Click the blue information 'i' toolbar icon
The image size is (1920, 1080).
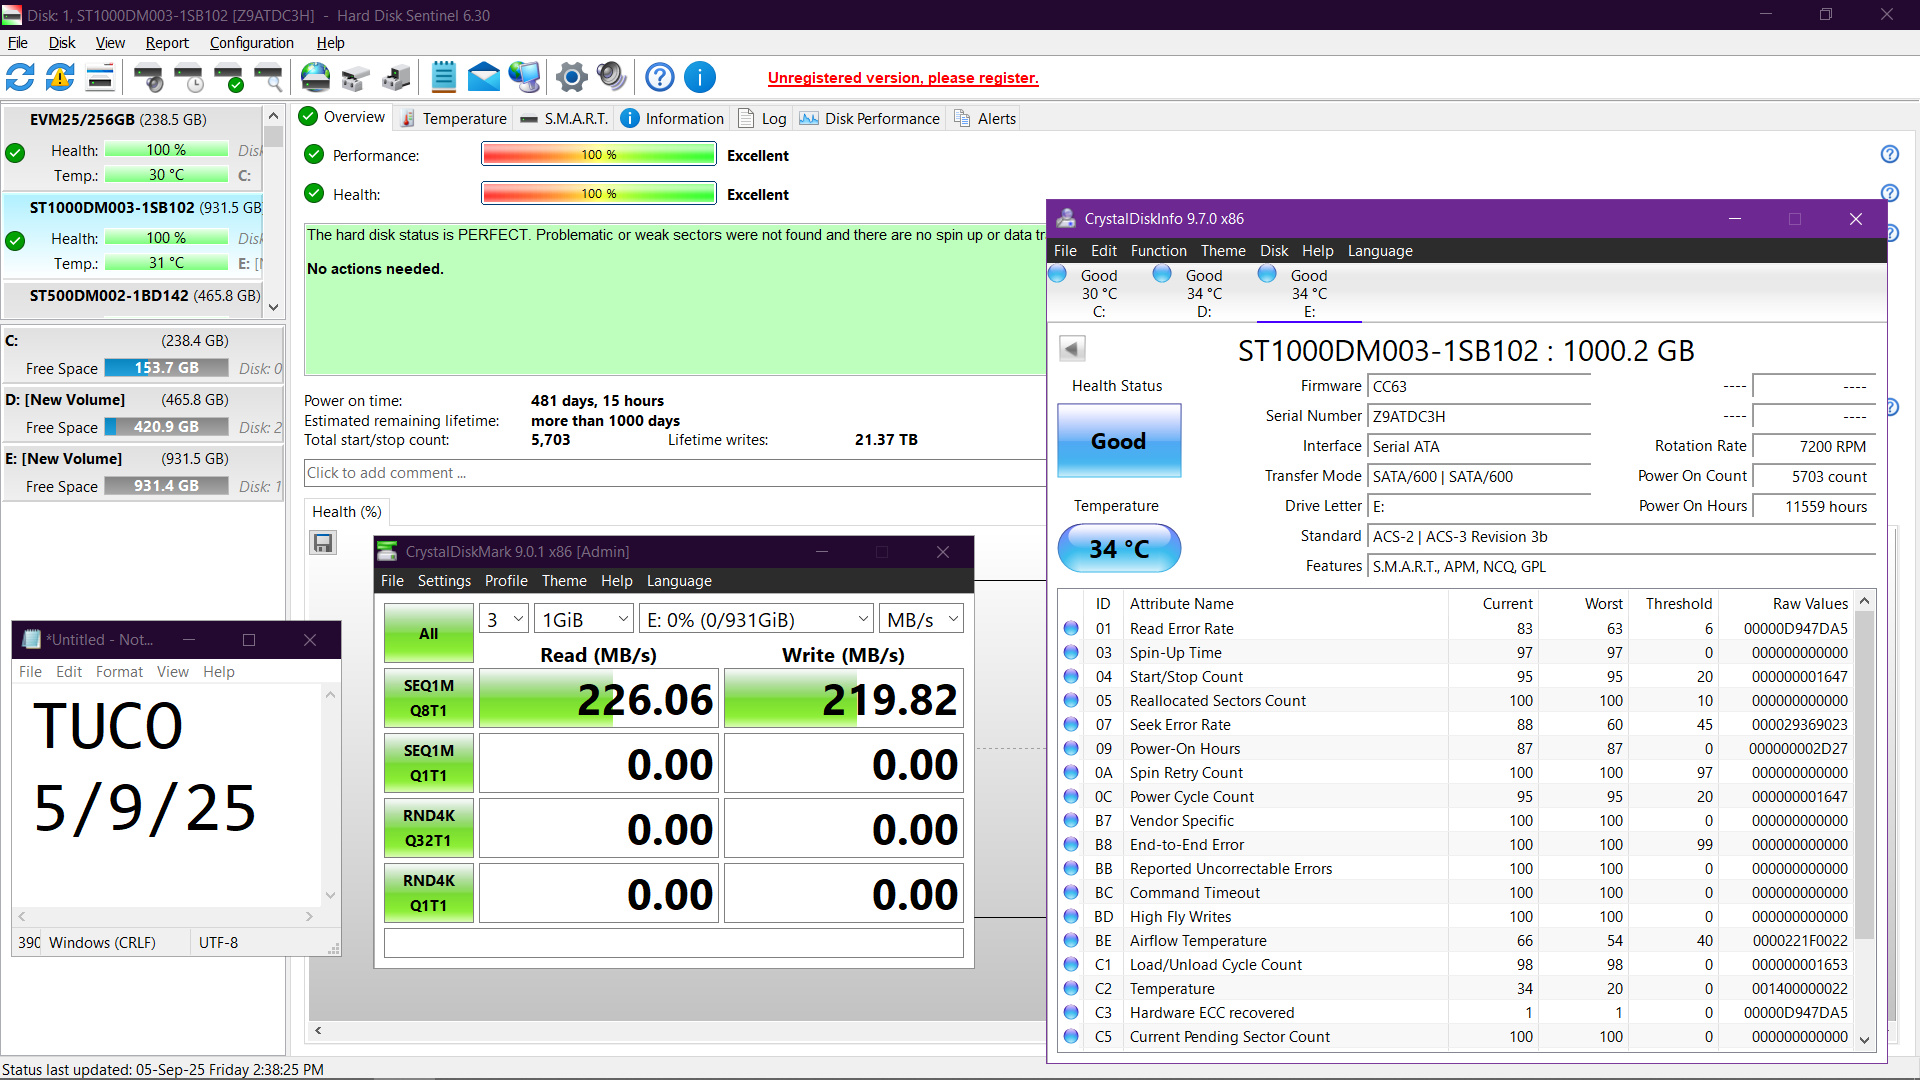[700, 77]
